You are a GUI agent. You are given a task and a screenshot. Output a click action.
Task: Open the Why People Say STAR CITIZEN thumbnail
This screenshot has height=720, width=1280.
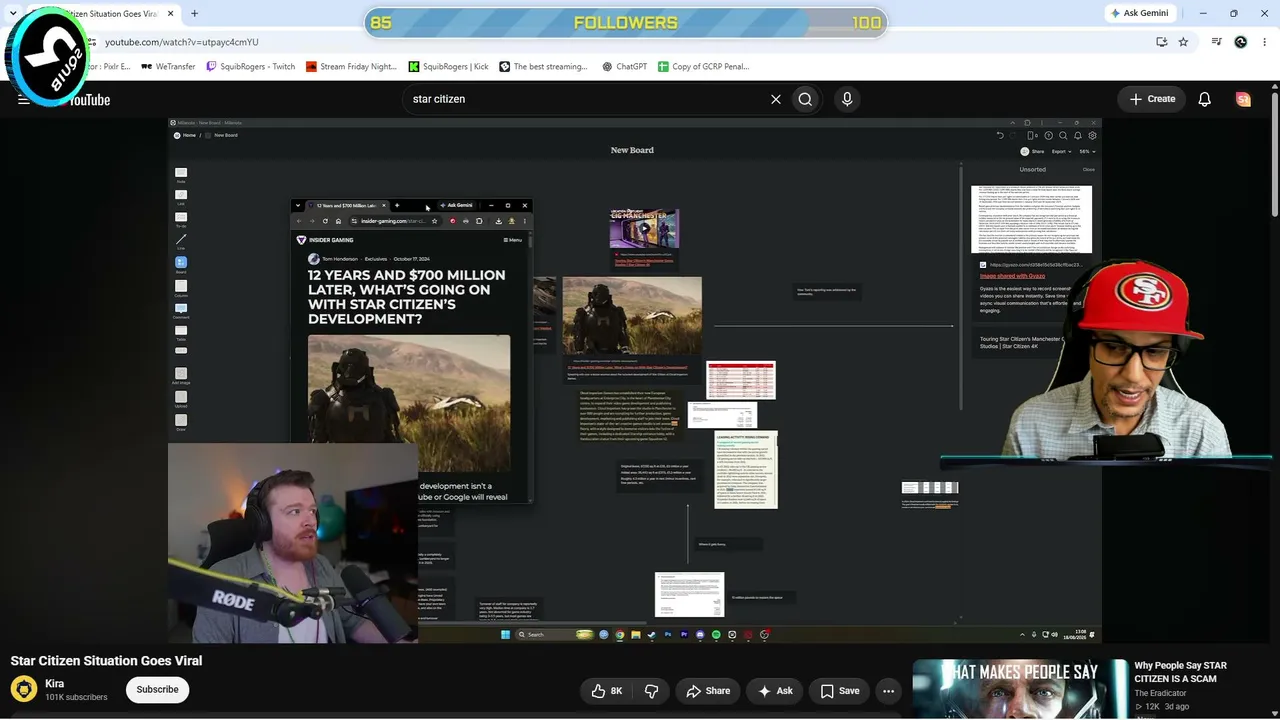[1020, 690]
